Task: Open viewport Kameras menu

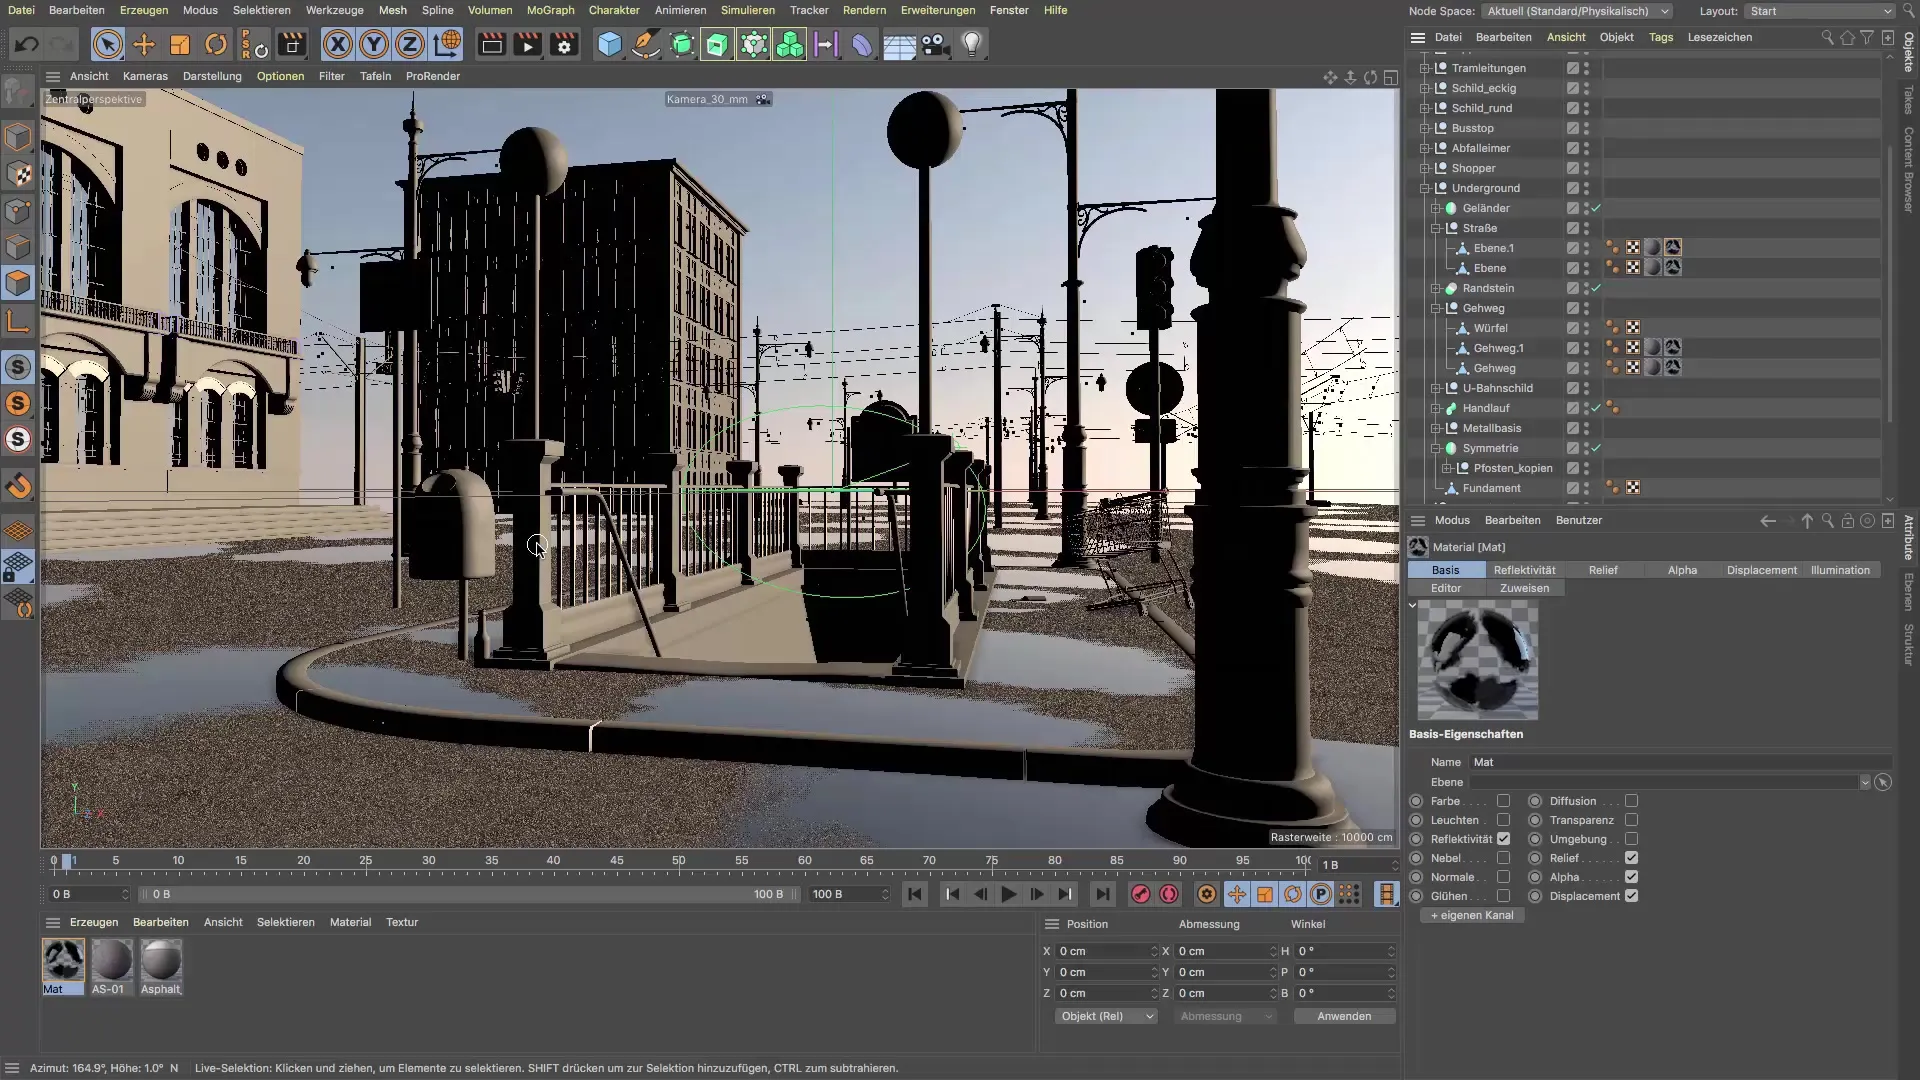Action: coord(145,76)
